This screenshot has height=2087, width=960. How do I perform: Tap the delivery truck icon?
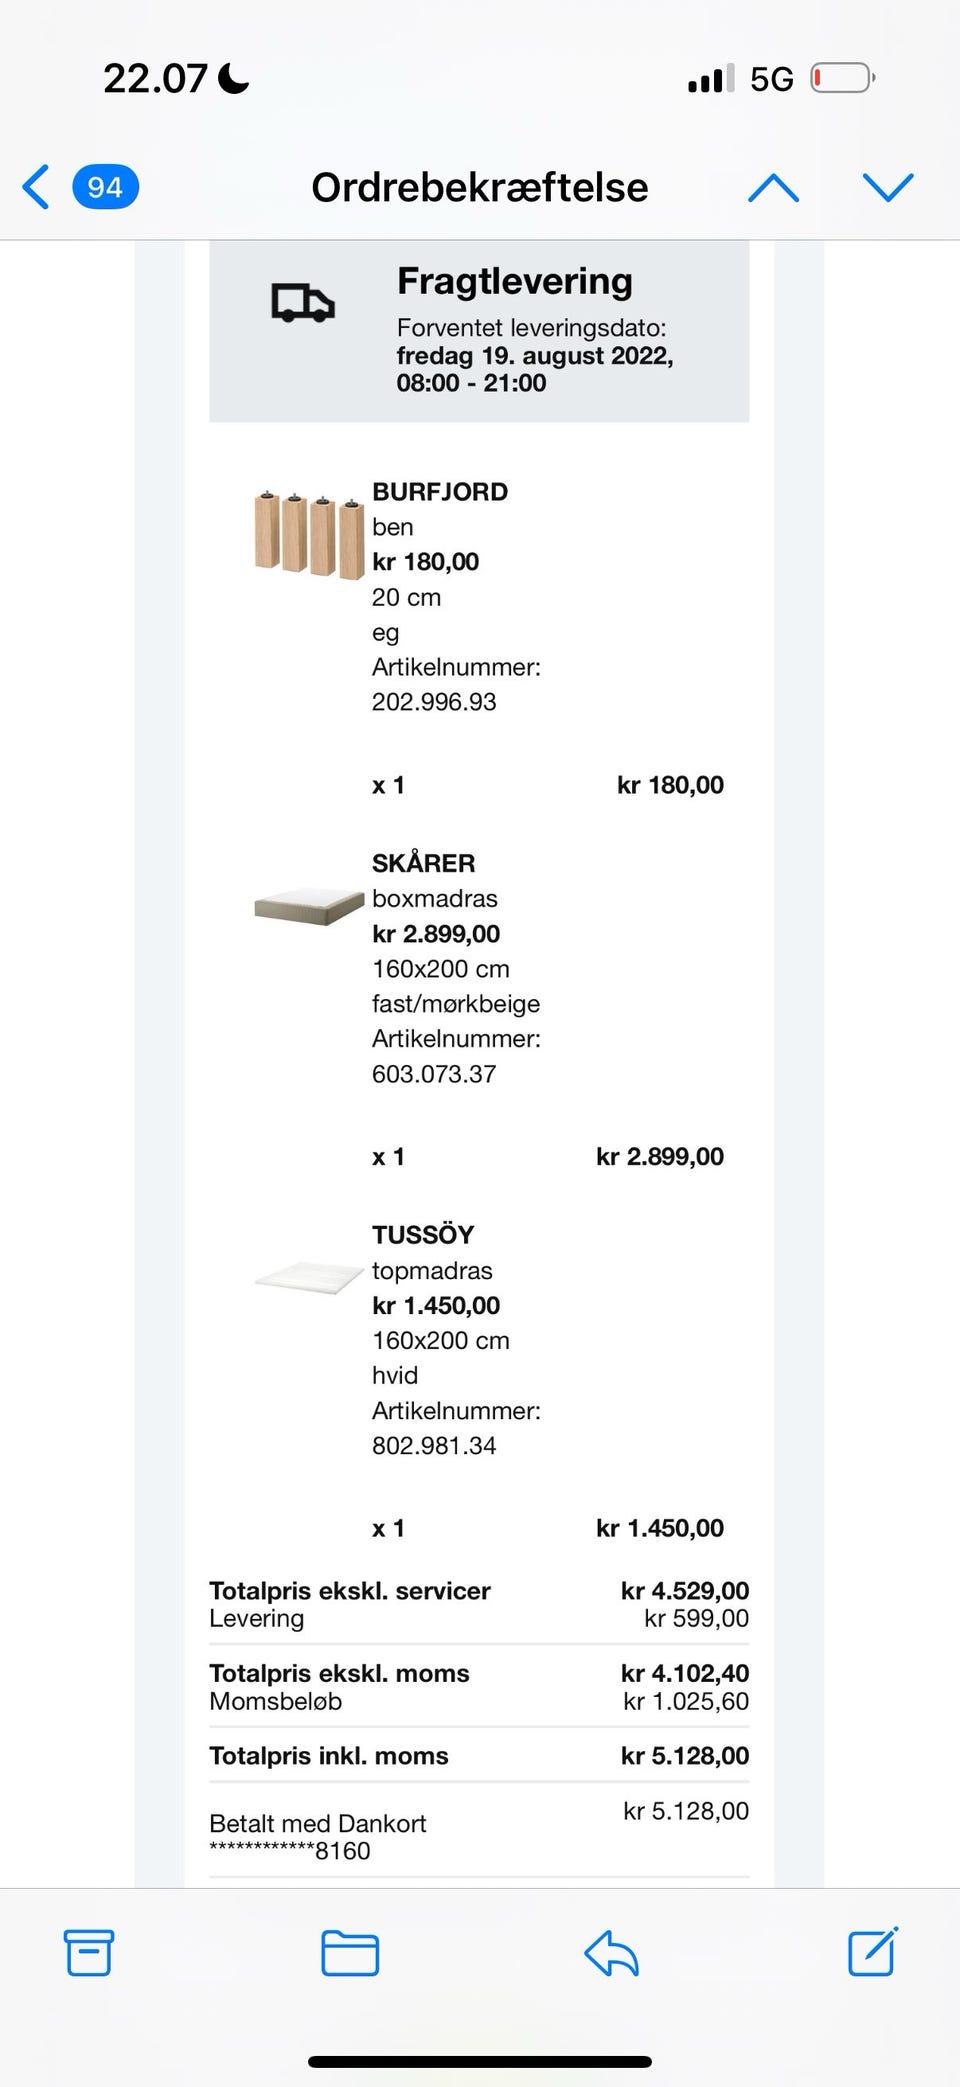(x=302, y=302)
